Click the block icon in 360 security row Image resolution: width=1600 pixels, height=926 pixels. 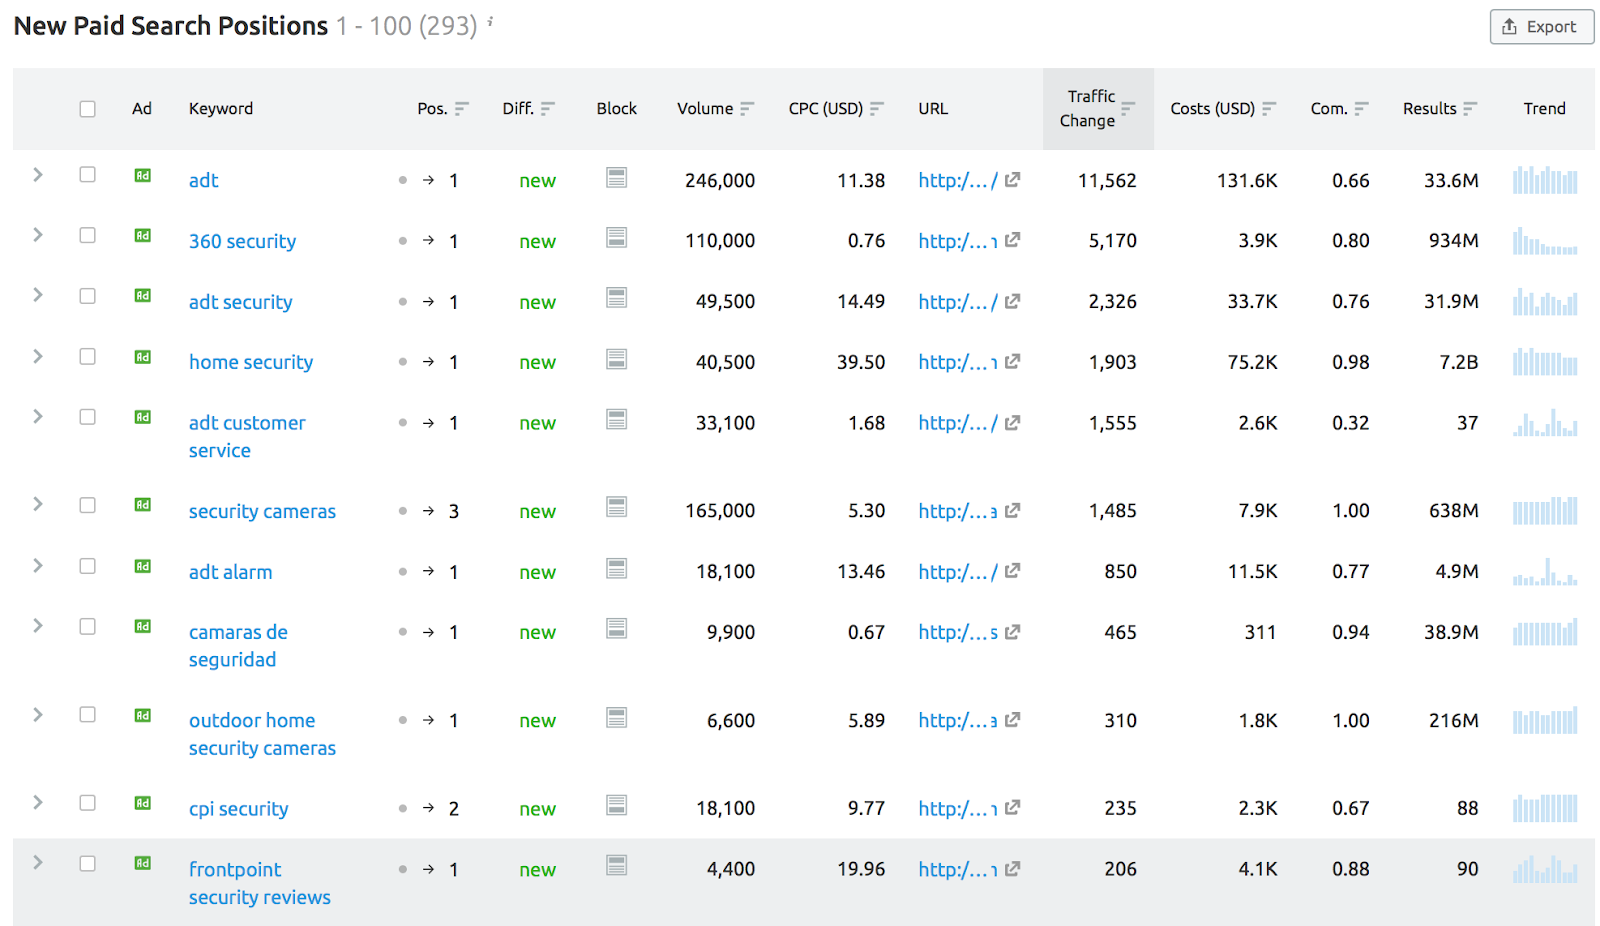pos(617,238)
